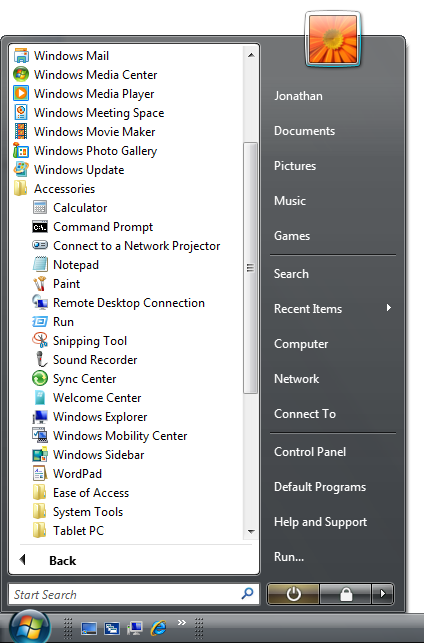Open Windows Update icon
The width and height of the screenshot is (424, 643).
(x=21, y=169)
